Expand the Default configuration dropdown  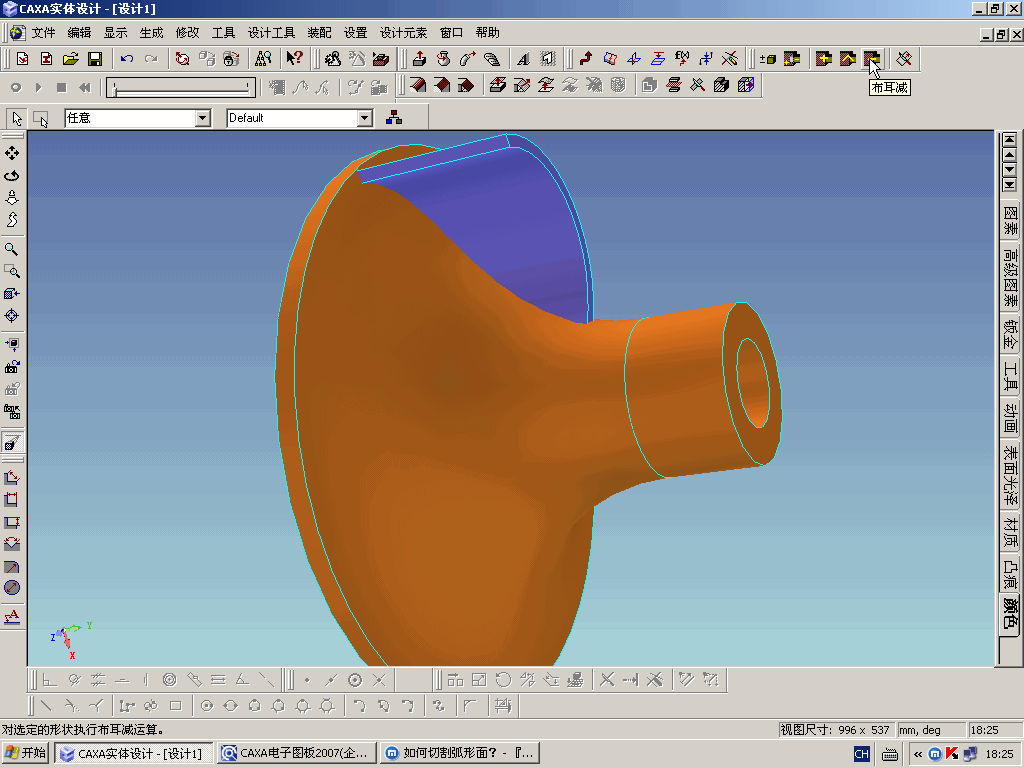364,118
